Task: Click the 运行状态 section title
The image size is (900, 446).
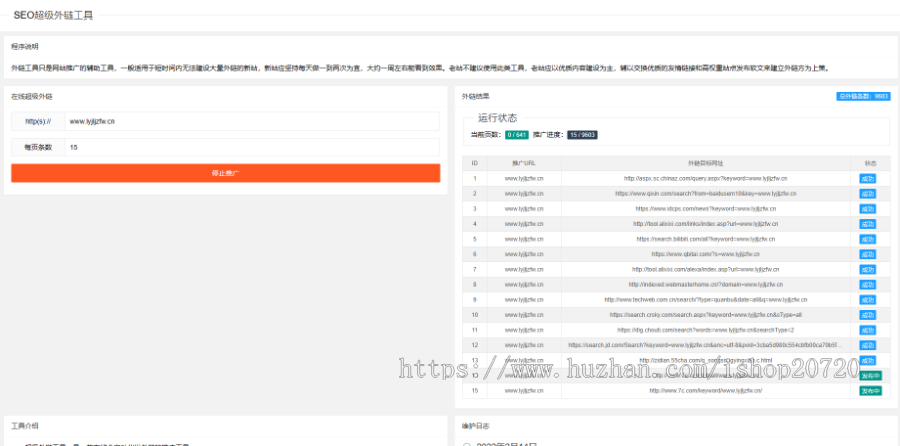Action: pyautogui.click(x=498, y=118)
